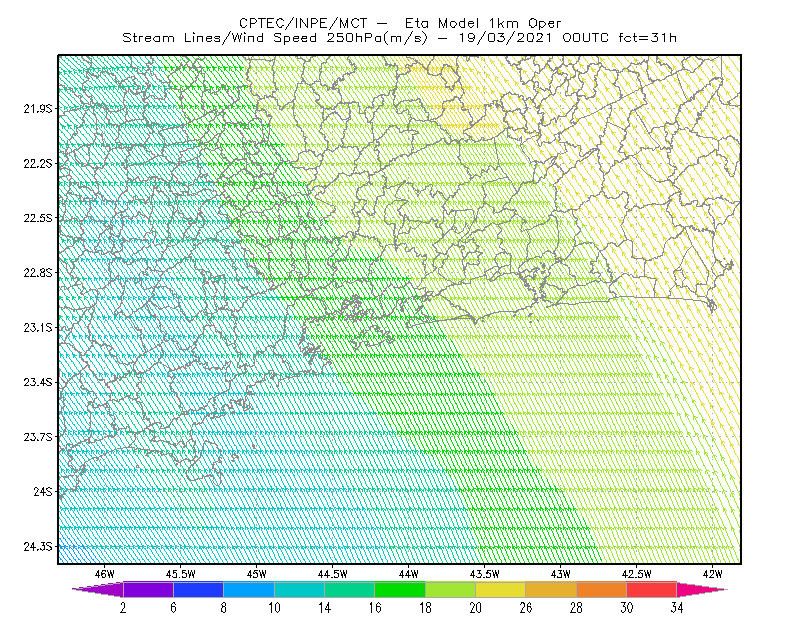Screen dimensions: 800x618
Task: Click the yellow 20-26 colorbar segment
Action: [x=501, y=589]
